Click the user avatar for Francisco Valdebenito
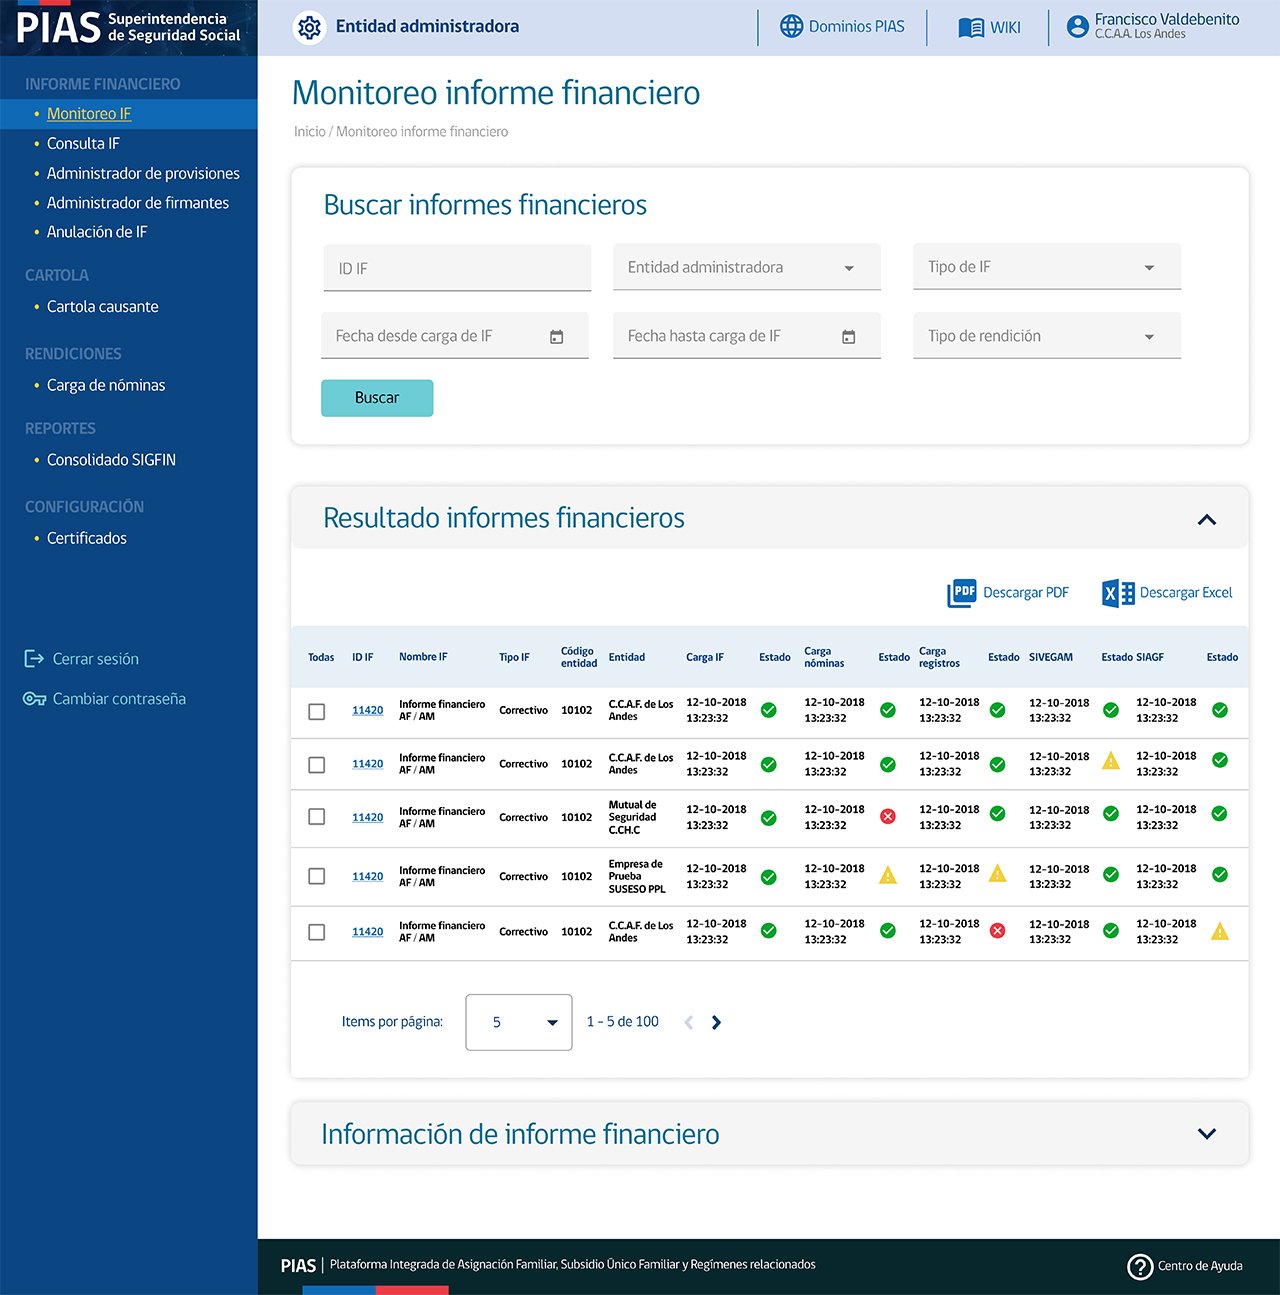 [1077, 27]
